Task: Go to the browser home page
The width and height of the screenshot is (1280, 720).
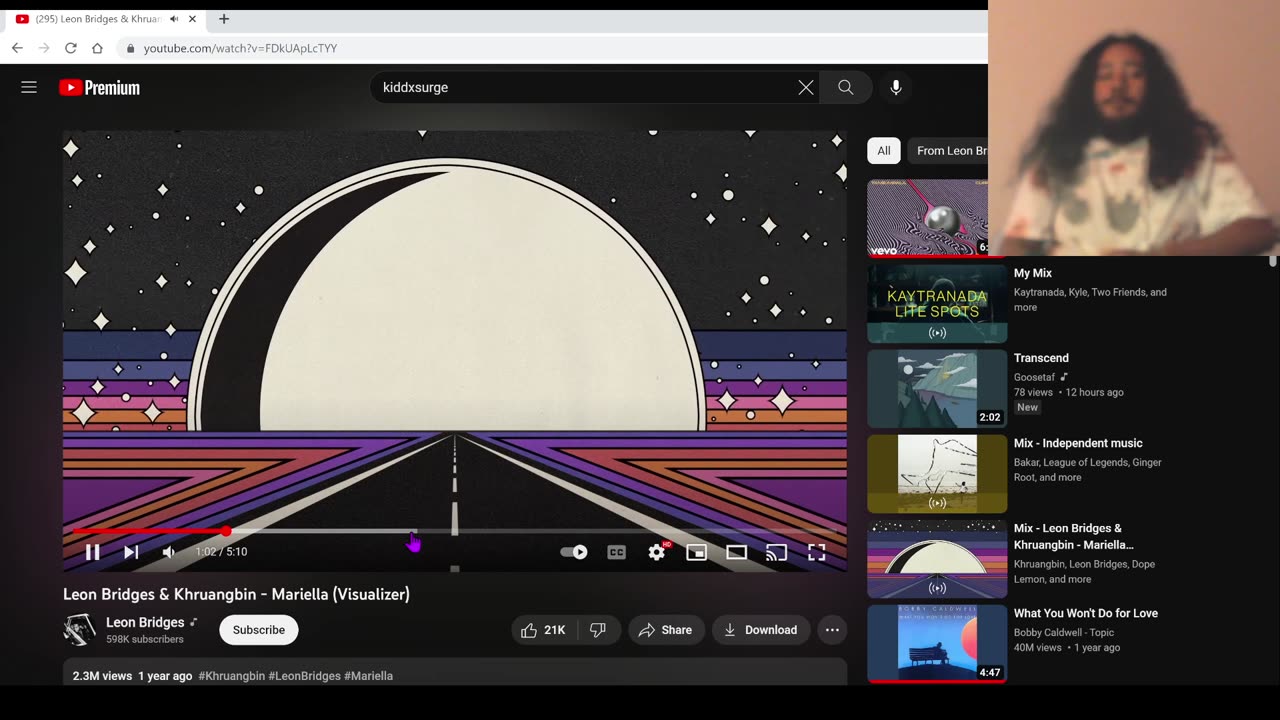Action: (x=97, y=48)
